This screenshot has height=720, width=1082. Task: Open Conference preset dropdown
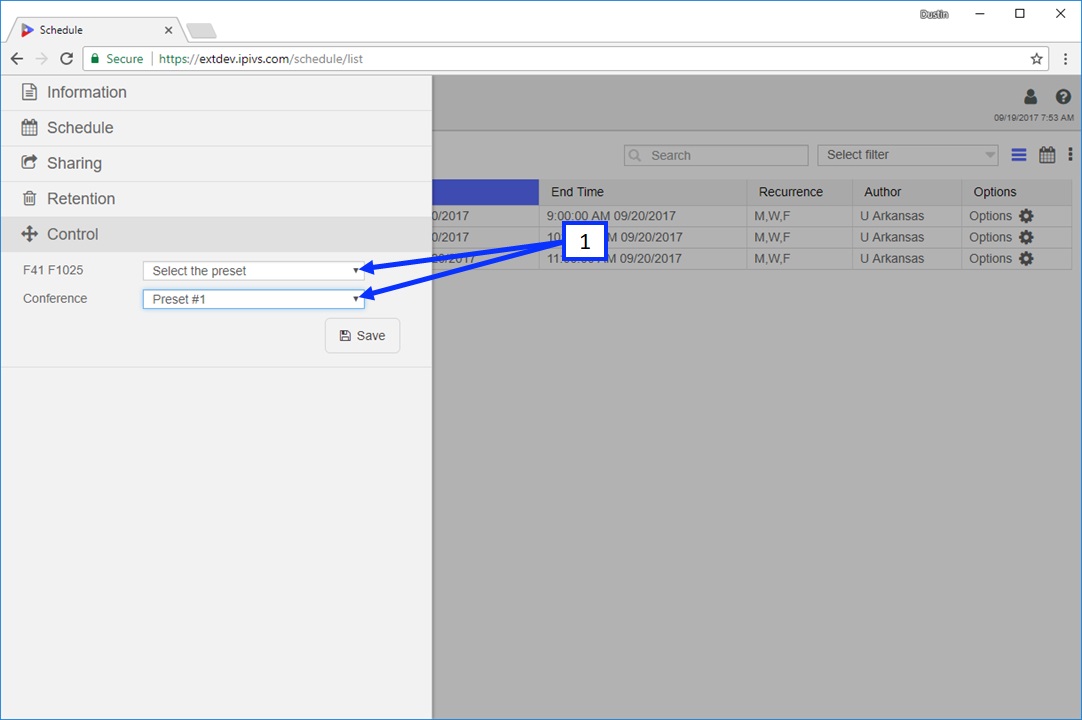point(253,299)
